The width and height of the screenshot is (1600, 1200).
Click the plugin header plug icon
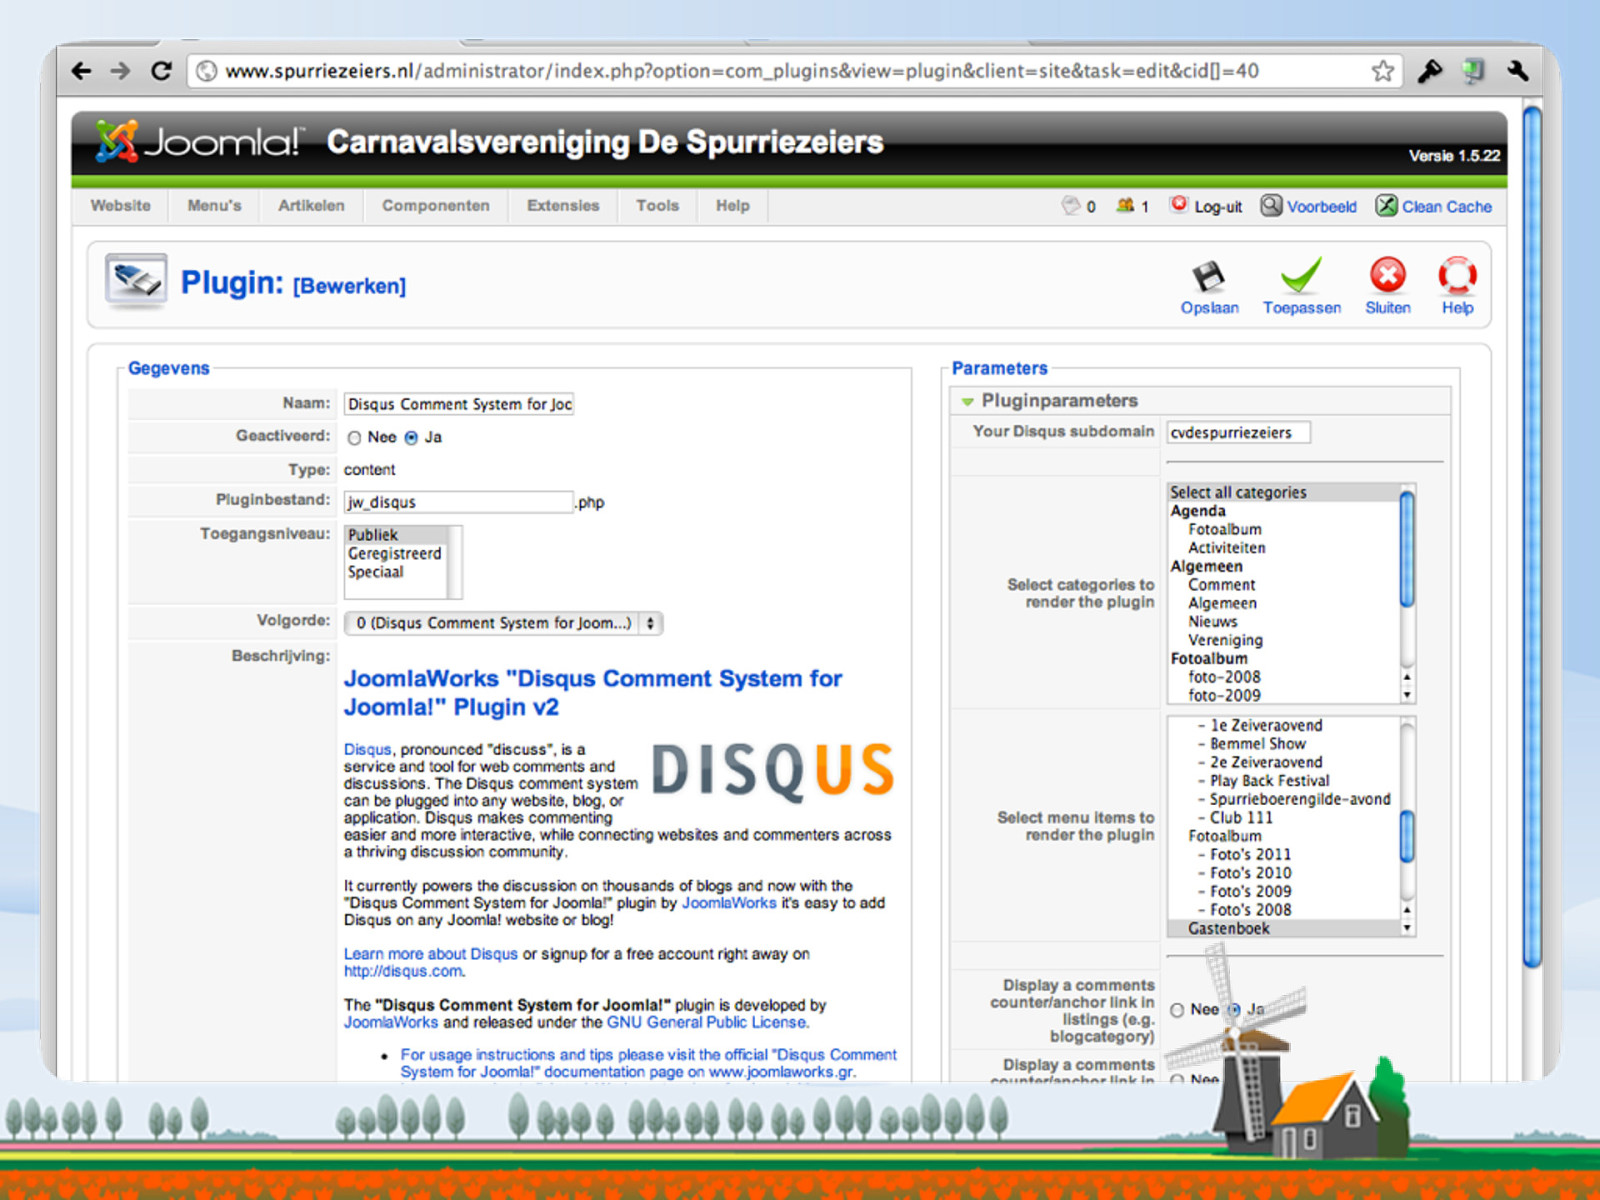136,281
